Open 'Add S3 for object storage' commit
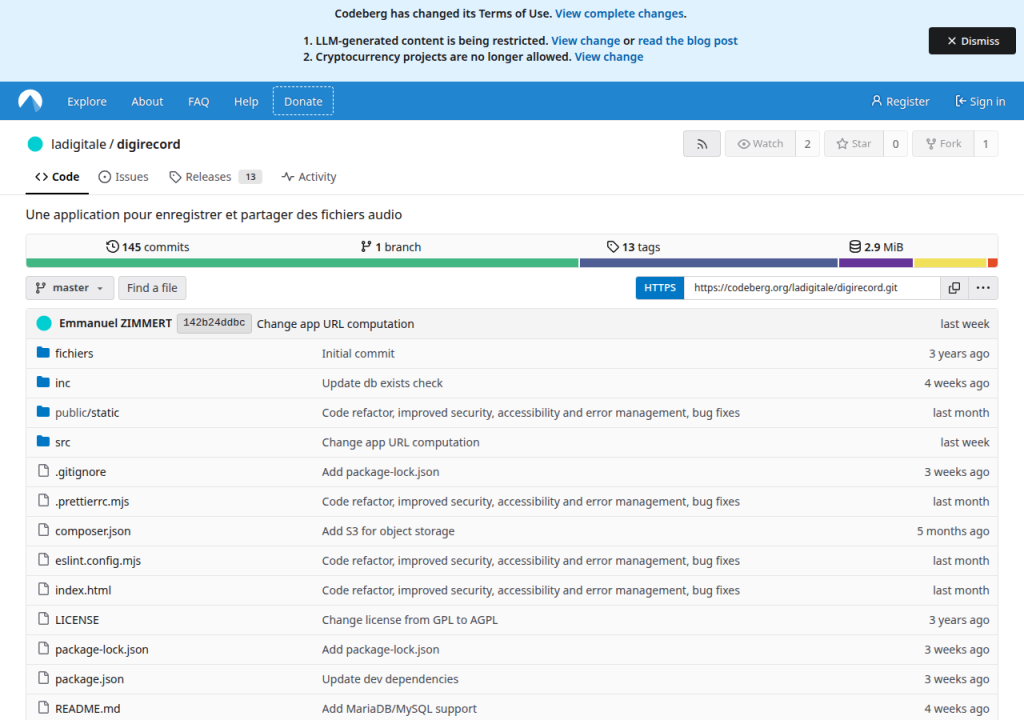Image resolution: width=1024 pixels, height=720 pixels. 388,531
